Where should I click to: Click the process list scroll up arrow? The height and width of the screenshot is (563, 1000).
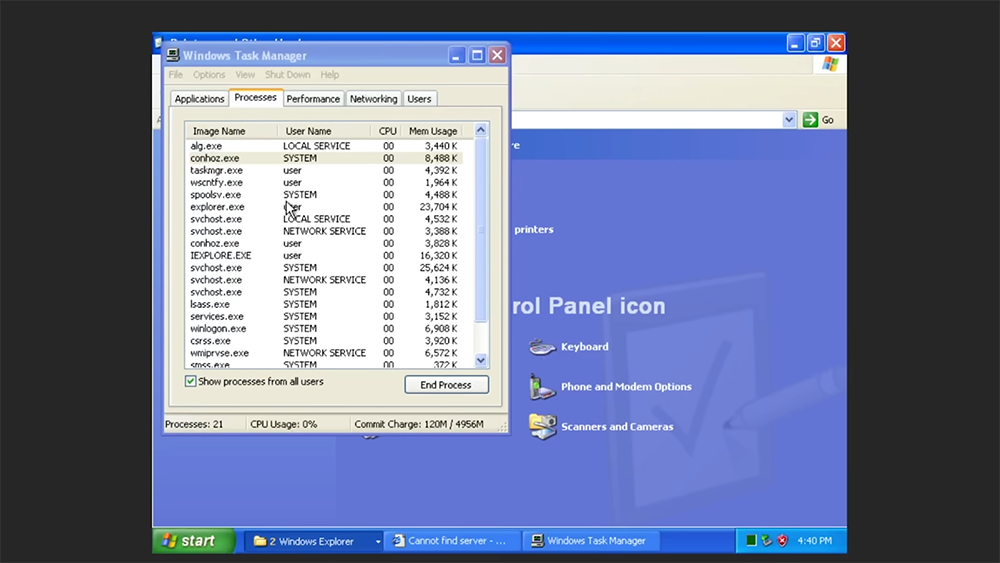coord(481,130)
